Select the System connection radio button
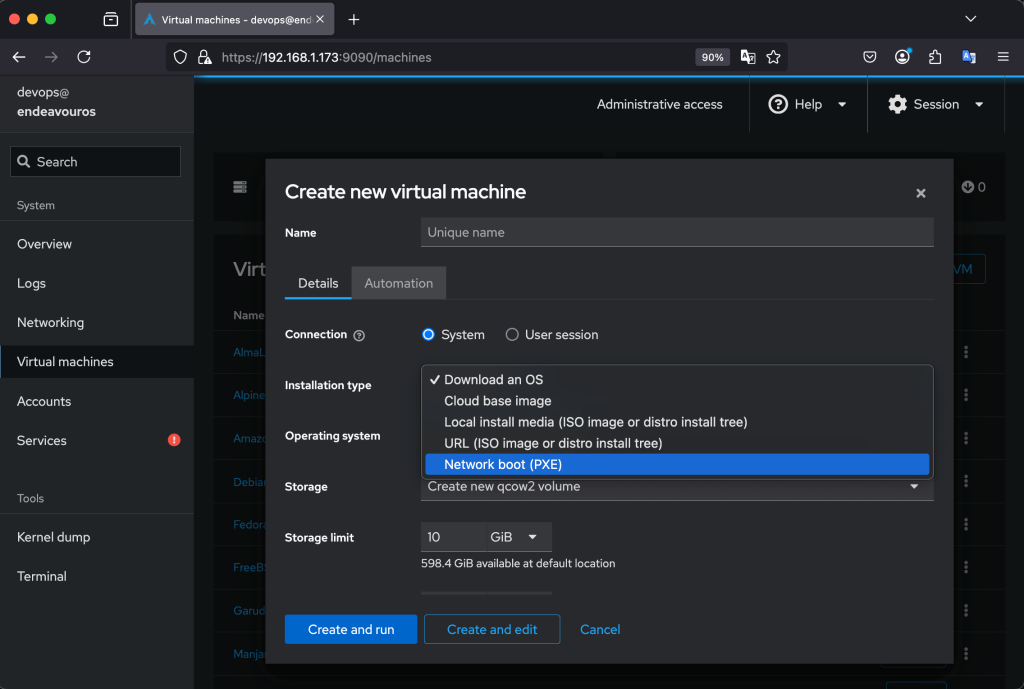 point(429,335)
